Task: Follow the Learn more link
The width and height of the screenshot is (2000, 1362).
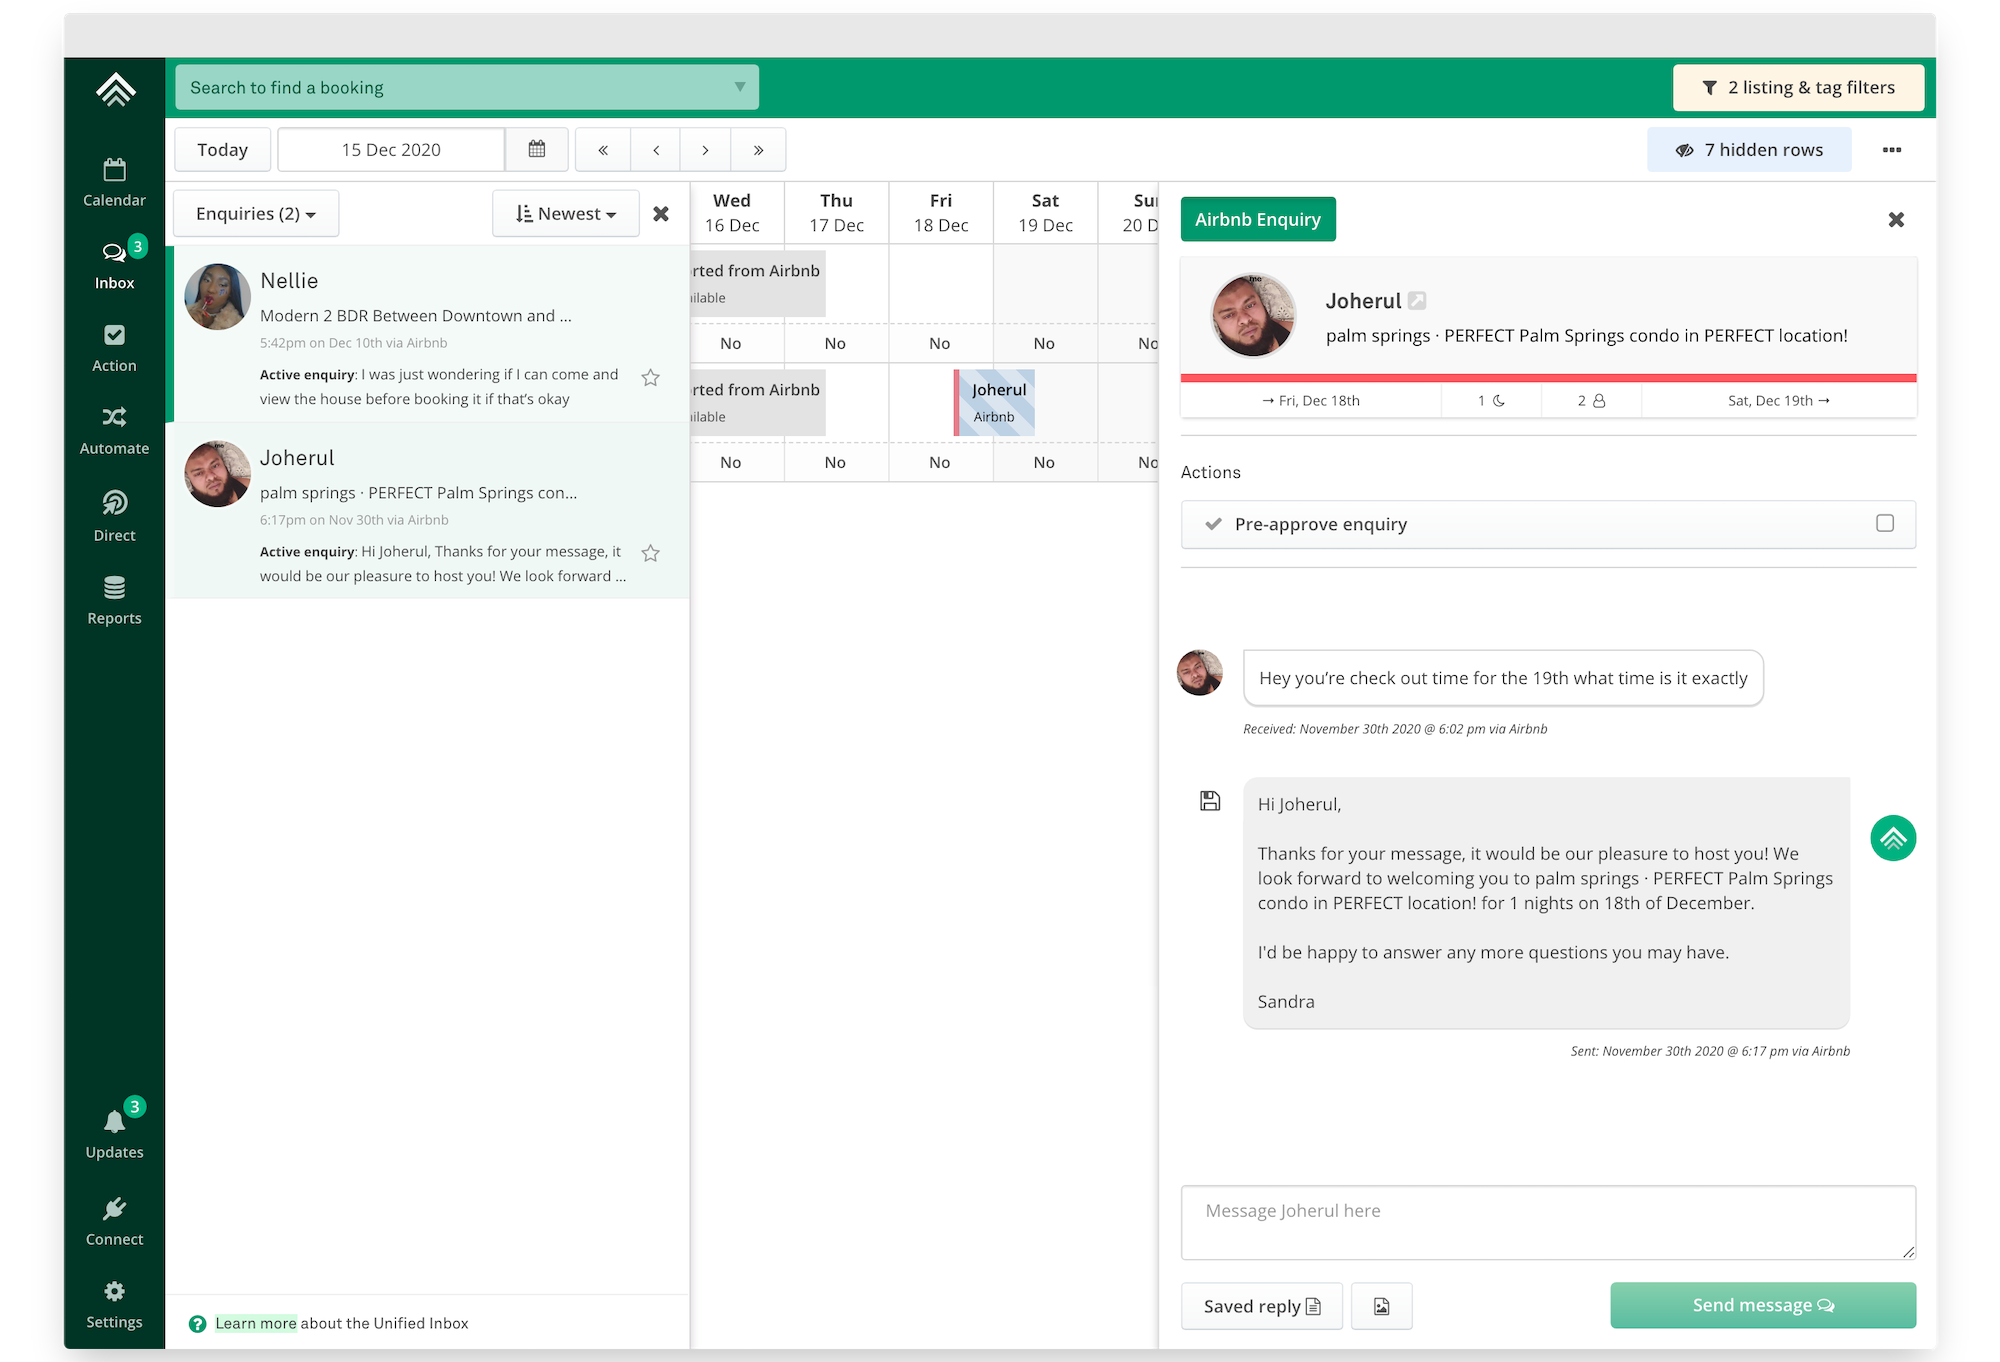Action: (x=256, y=1323)
